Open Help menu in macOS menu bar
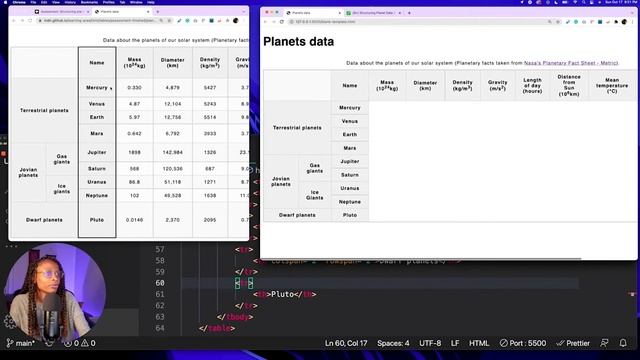This screenshot has width=640, height=360. (151, 2)
